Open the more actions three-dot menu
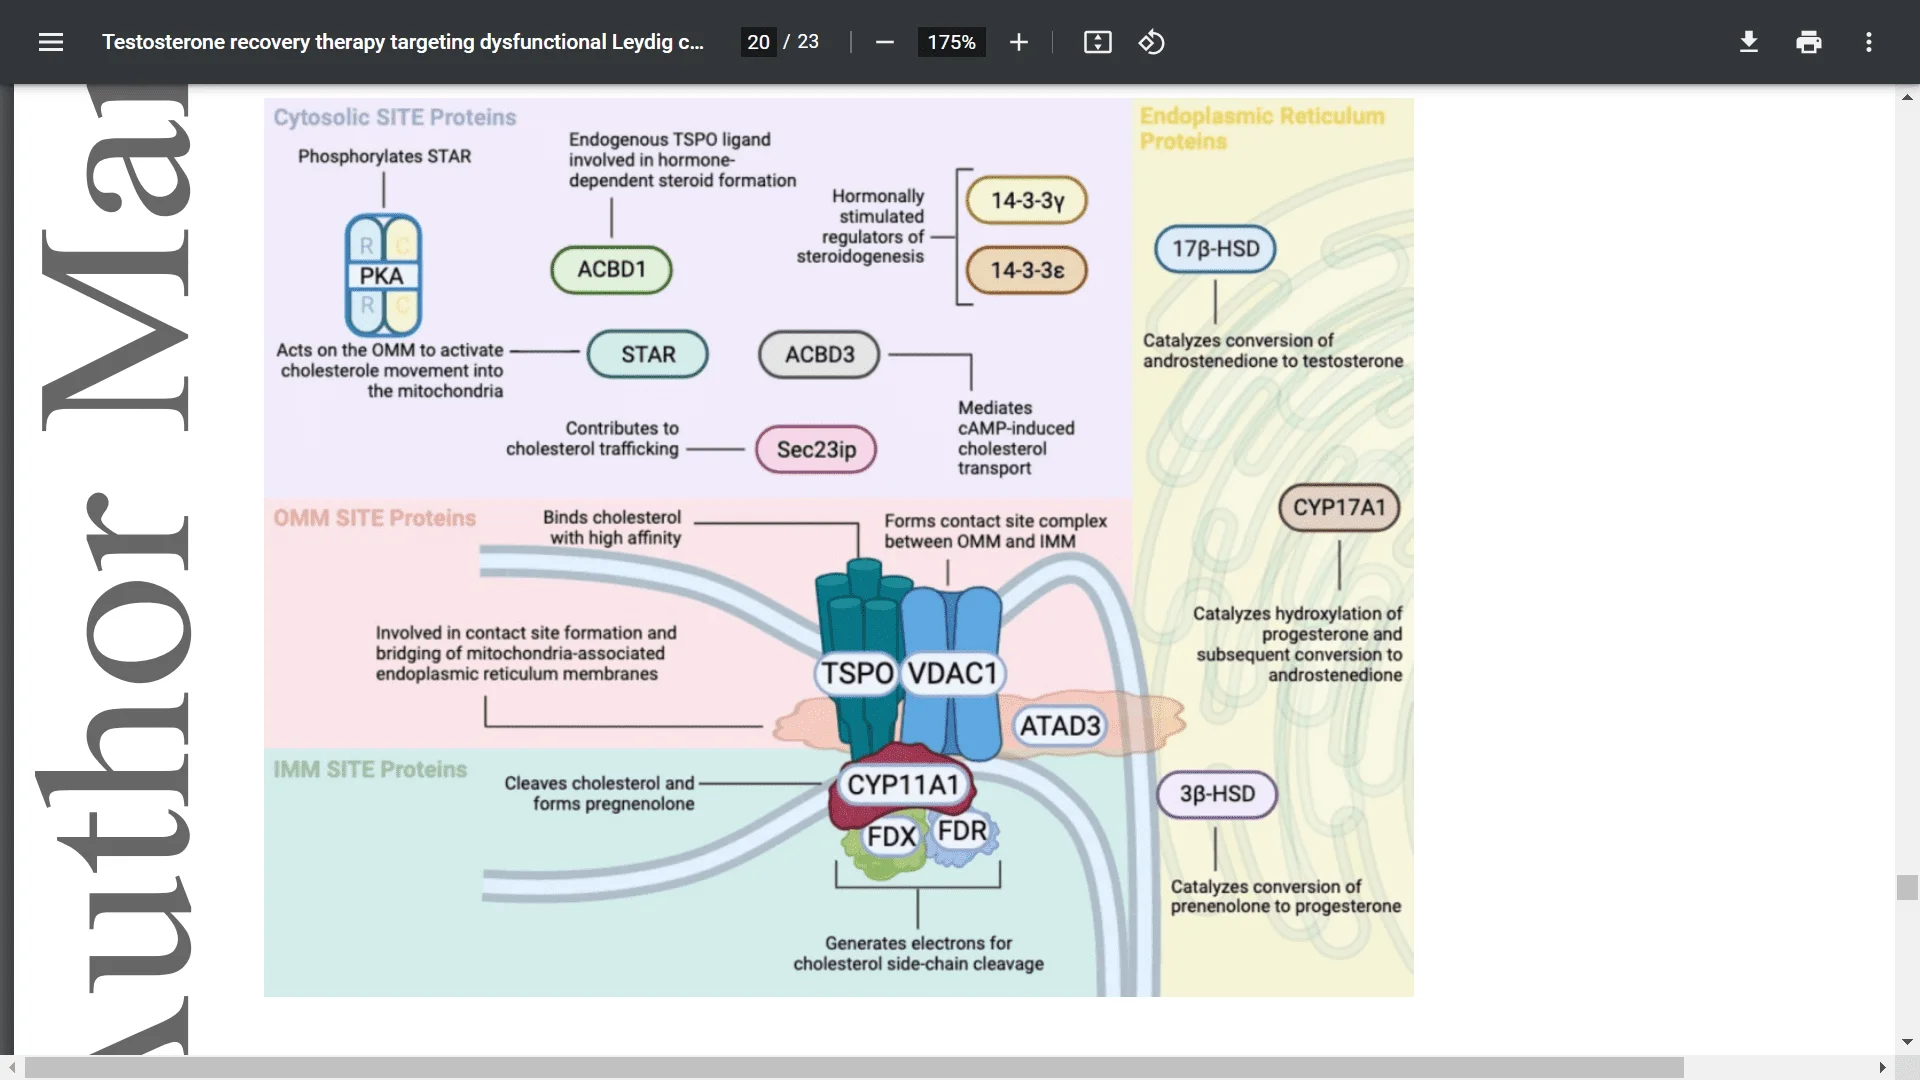The height and width of the screenshot is (1080, 1920). click(x=1868, y=42)
